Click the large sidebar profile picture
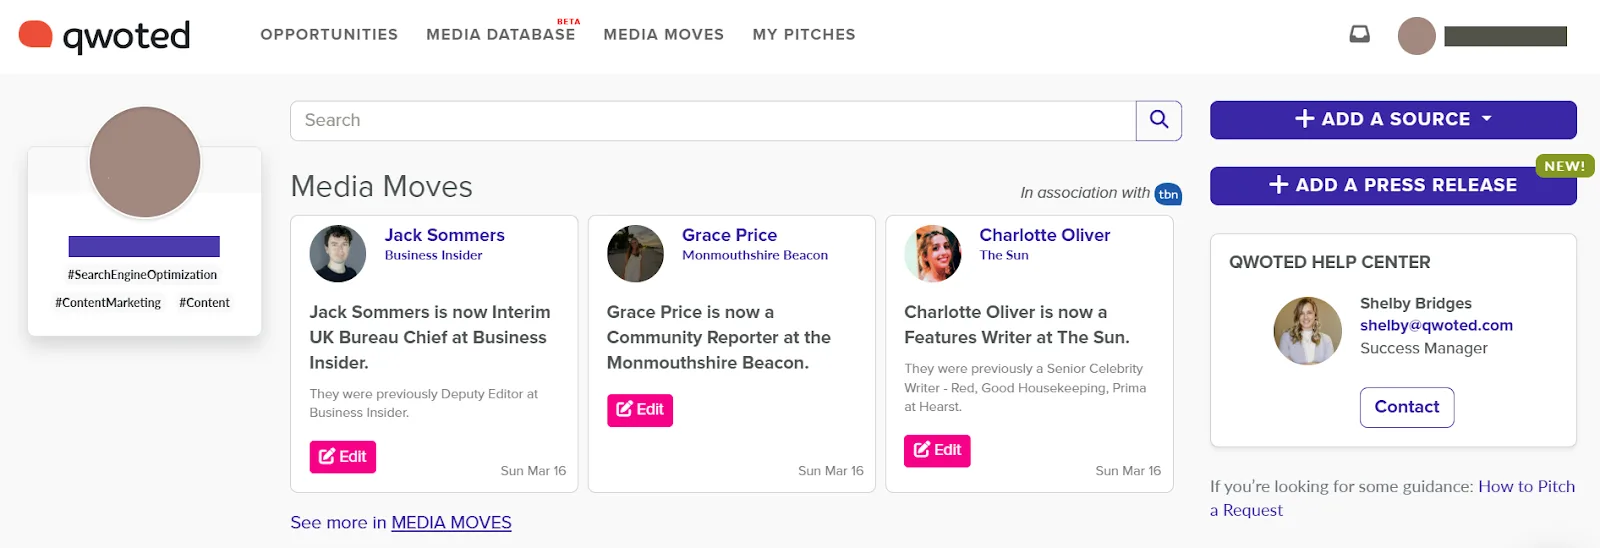The image size is (1600, 548). 145,162
